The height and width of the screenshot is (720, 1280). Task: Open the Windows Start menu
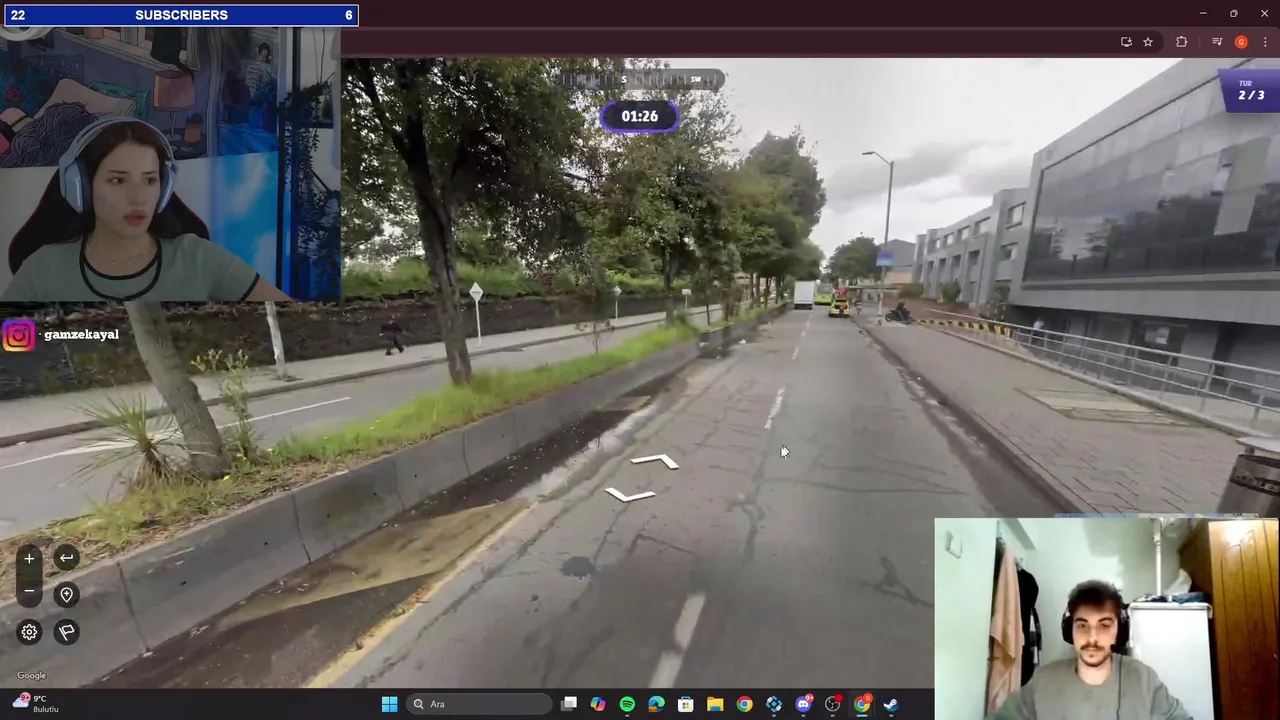389,704
